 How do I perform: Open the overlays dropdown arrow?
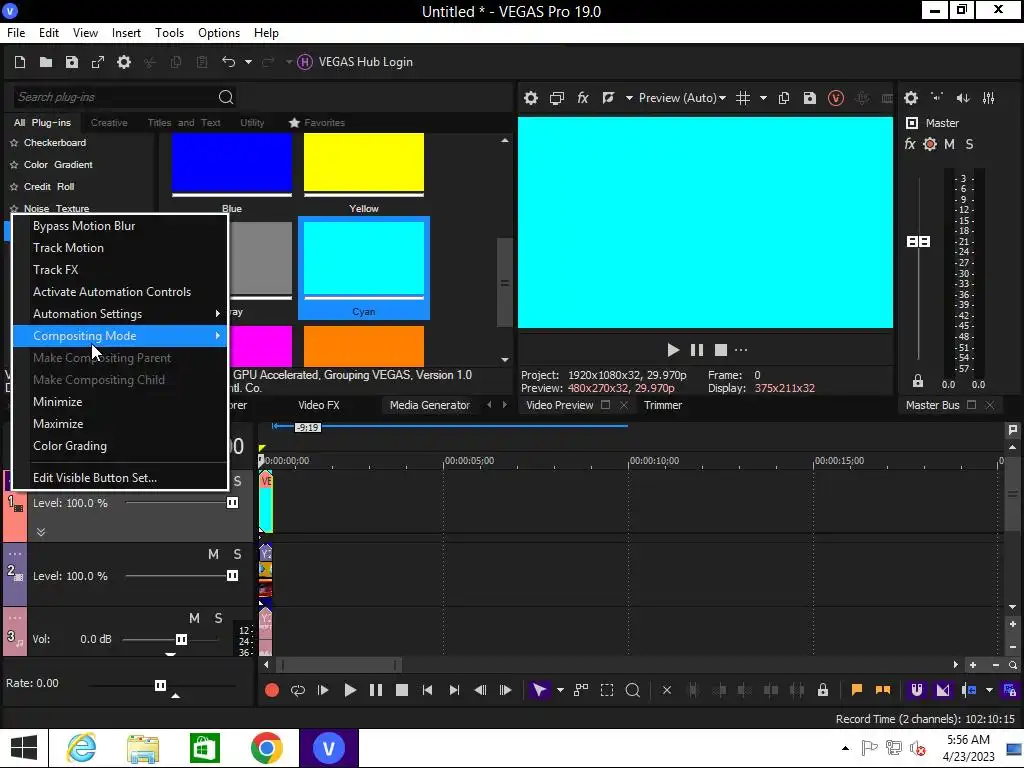coord(763,98)
